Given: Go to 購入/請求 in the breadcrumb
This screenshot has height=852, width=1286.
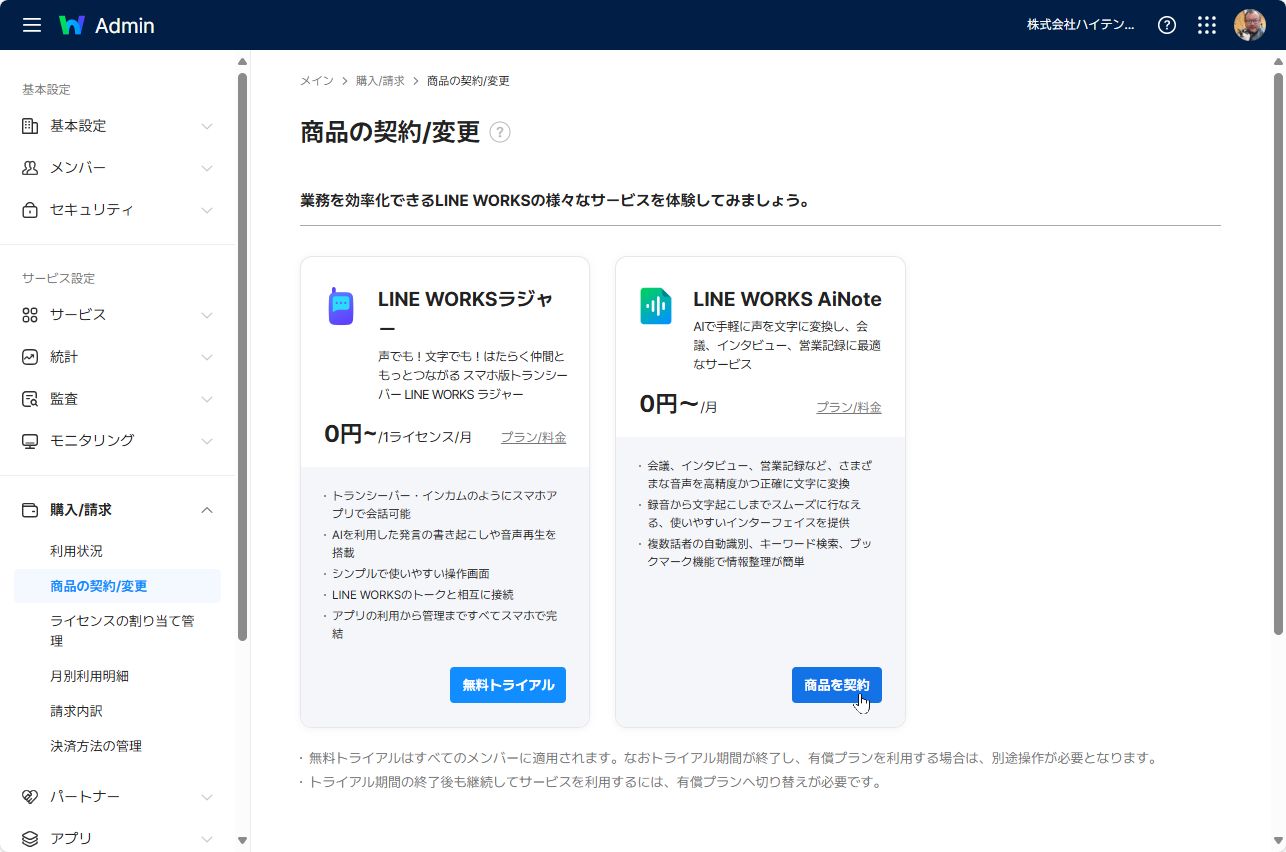Looking at the screenshot, I should click(x=380, y=81).
